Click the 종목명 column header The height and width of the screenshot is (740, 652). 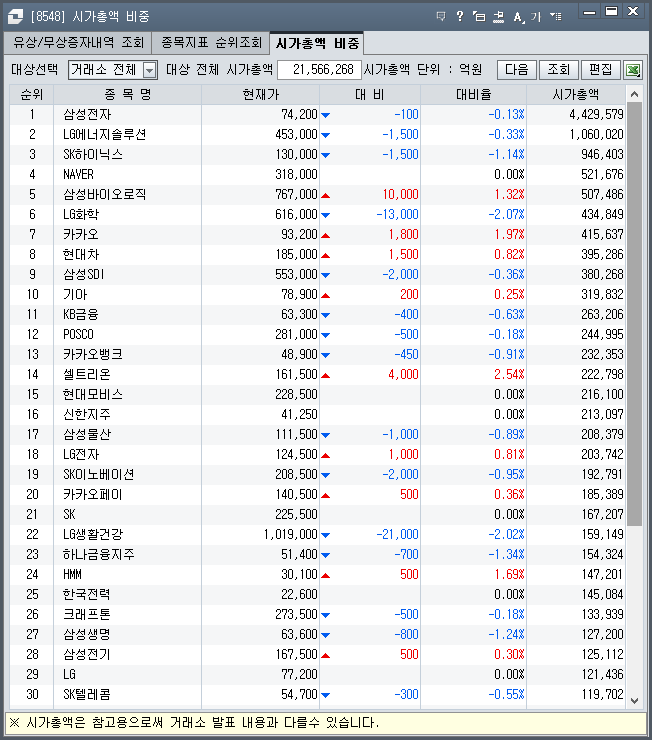[127, 95]
